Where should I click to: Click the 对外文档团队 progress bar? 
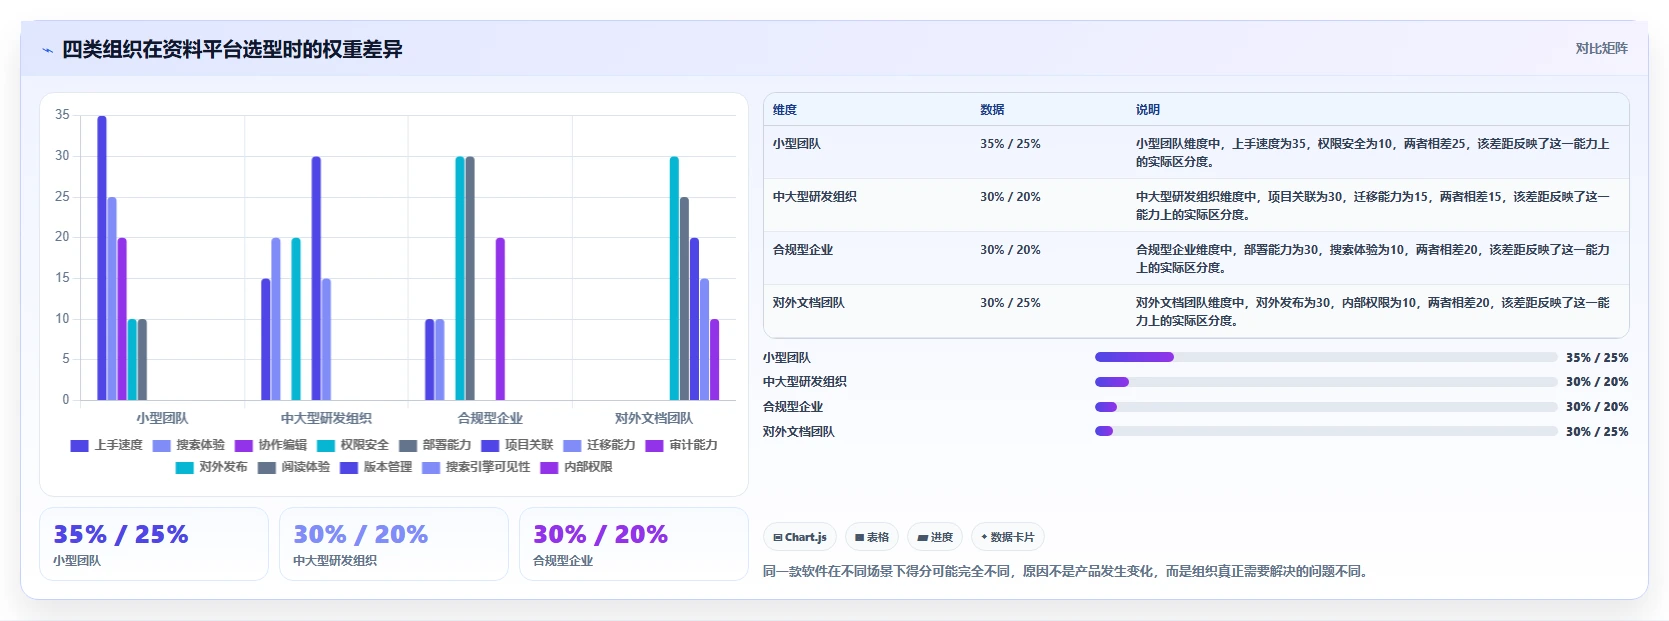click(1326, 431)
